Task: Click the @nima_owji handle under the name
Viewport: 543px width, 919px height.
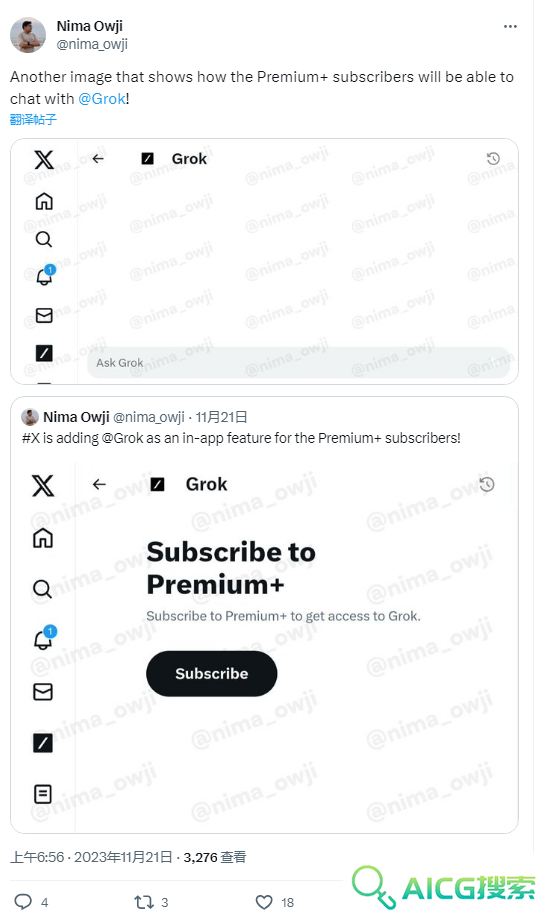Action: pyautogui.click(x=92, y=44)
